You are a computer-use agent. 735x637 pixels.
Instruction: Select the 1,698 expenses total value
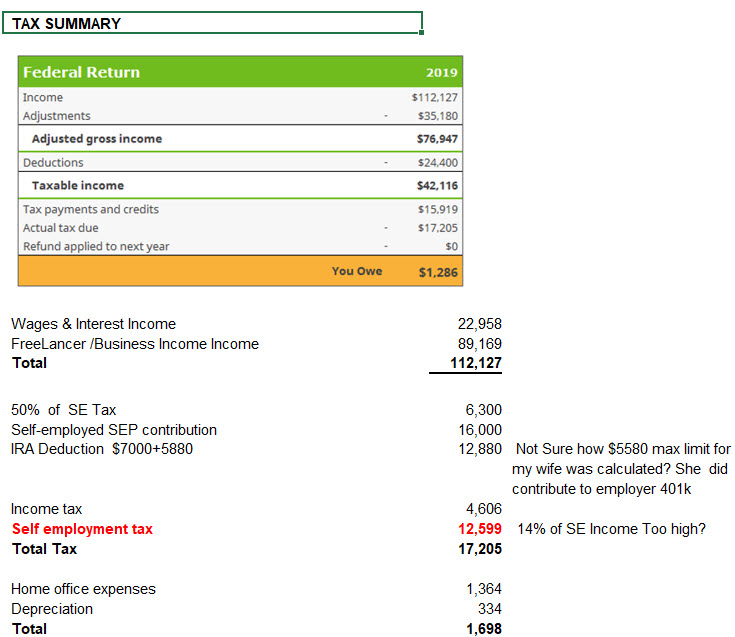(484, 629)
